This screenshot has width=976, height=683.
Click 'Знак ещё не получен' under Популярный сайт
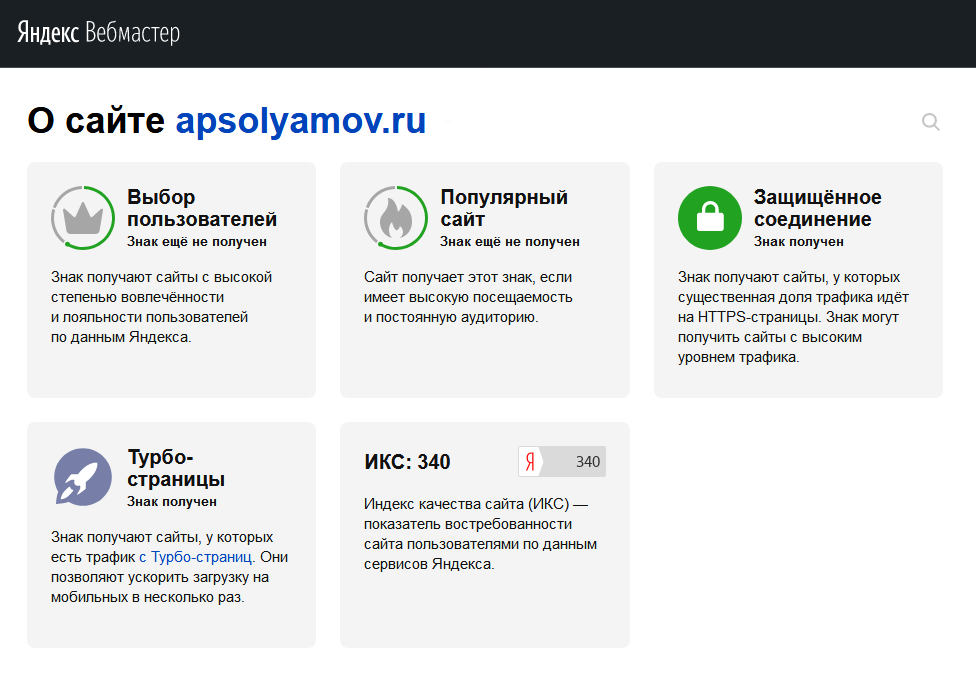pos(510,242)
